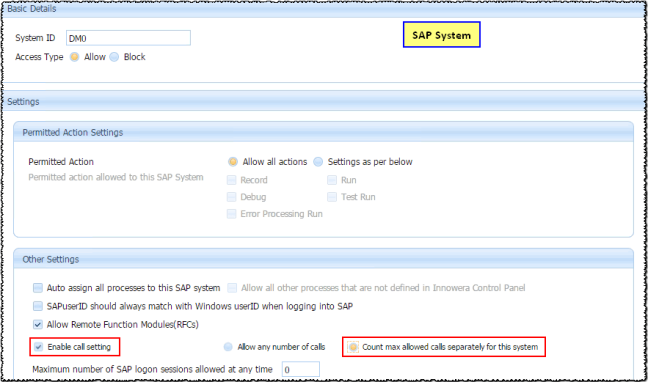Uncheck Allow Remote Function Modules(RFCs)
This screenshot has height=382, width=648.
click(x=38, y=325)
